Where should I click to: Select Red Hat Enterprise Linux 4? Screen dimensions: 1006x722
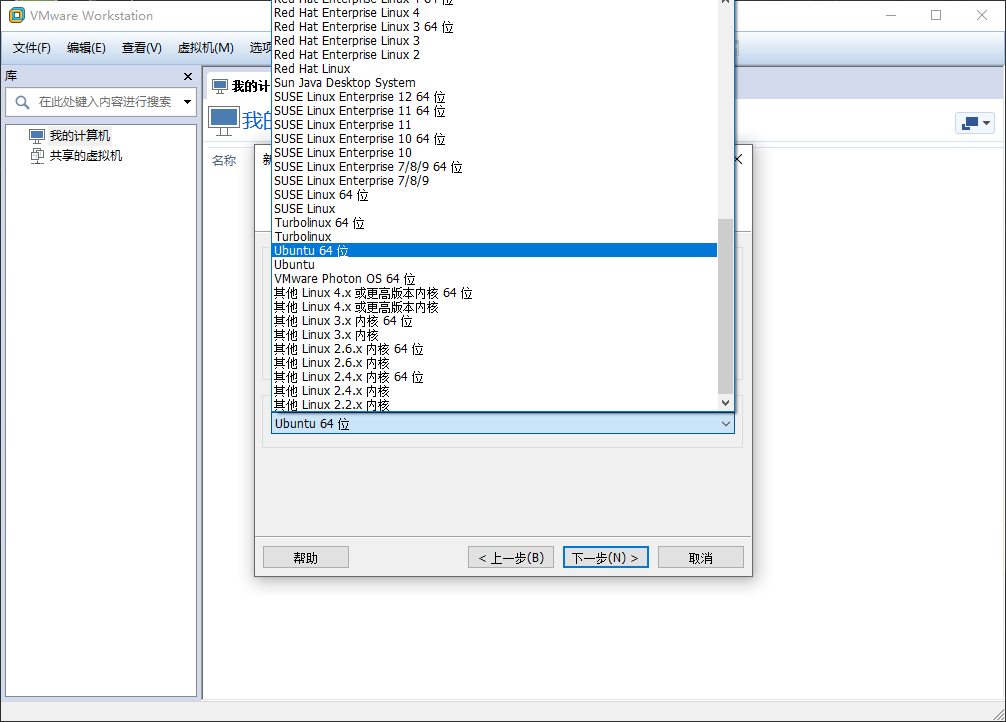495,13
